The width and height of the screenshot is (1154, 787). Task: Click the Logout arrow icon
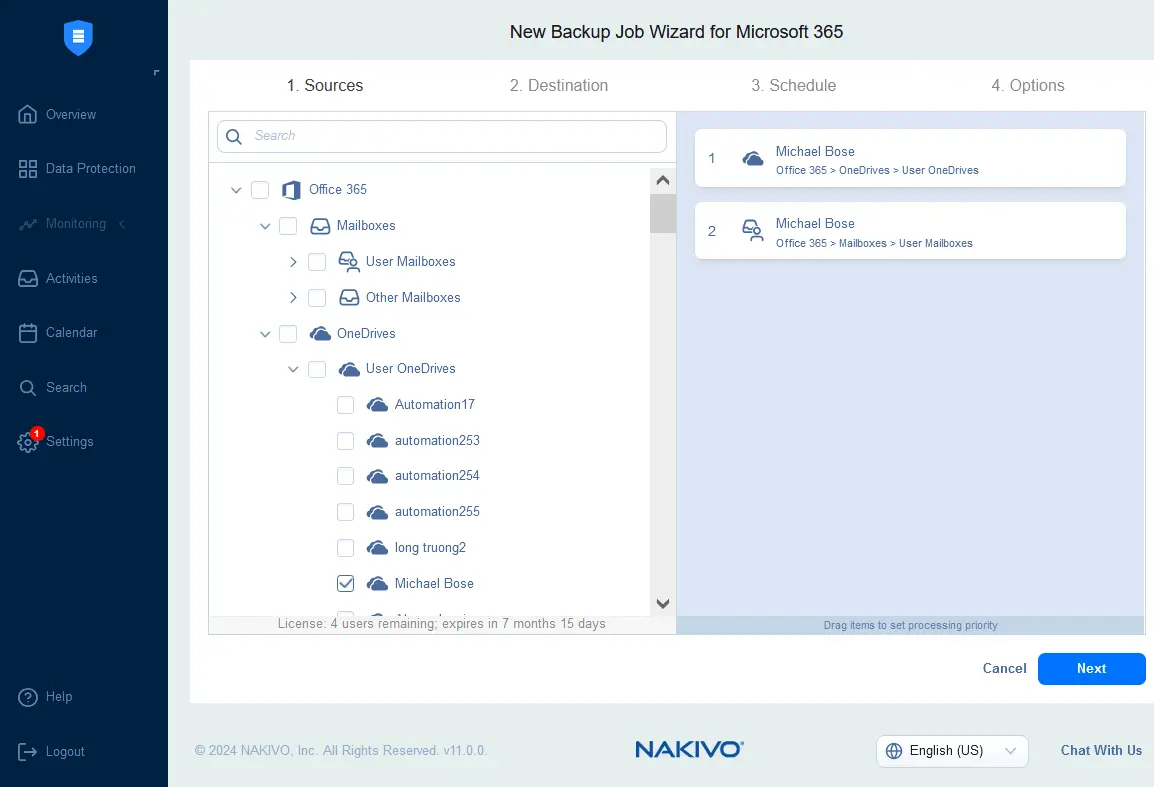pyautogui.click(x=27, y=752)
